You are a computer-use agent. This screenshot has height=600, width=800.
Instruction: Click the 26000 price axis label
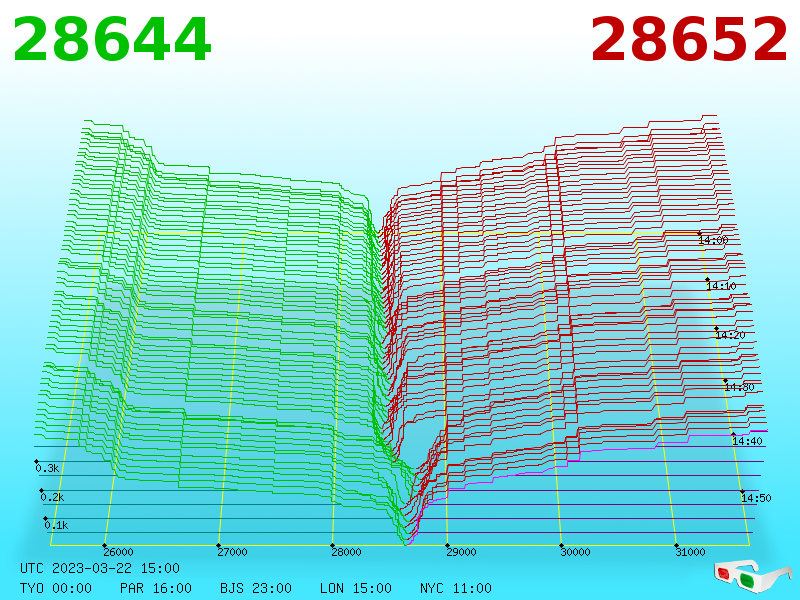click(x=118, y=552)
